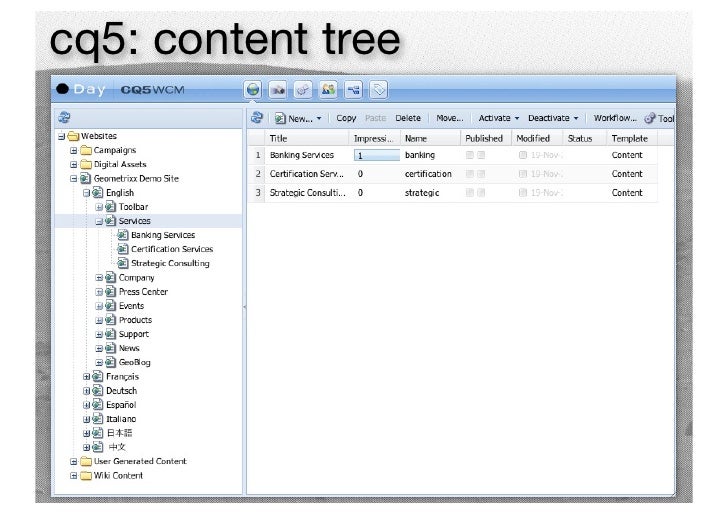This screenshot has height=514, width=728.
Task: Refresh the site tree panel
Action: [x=64, y=117]
